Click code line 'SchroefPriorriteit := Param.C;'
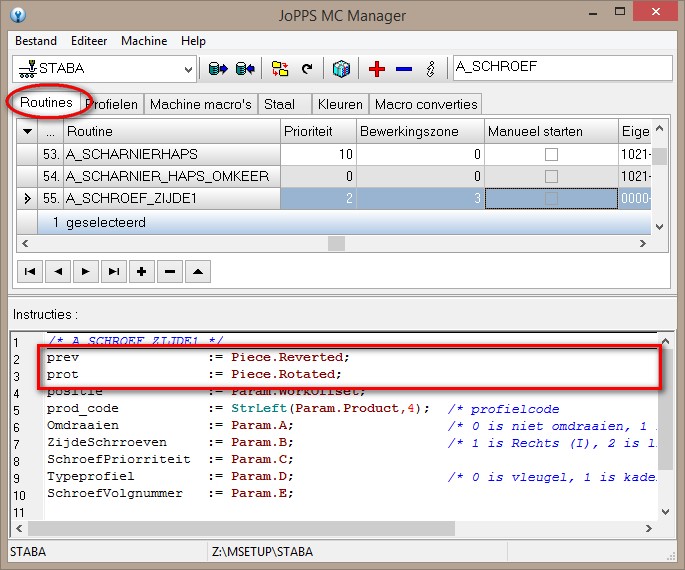 point(170,459)
